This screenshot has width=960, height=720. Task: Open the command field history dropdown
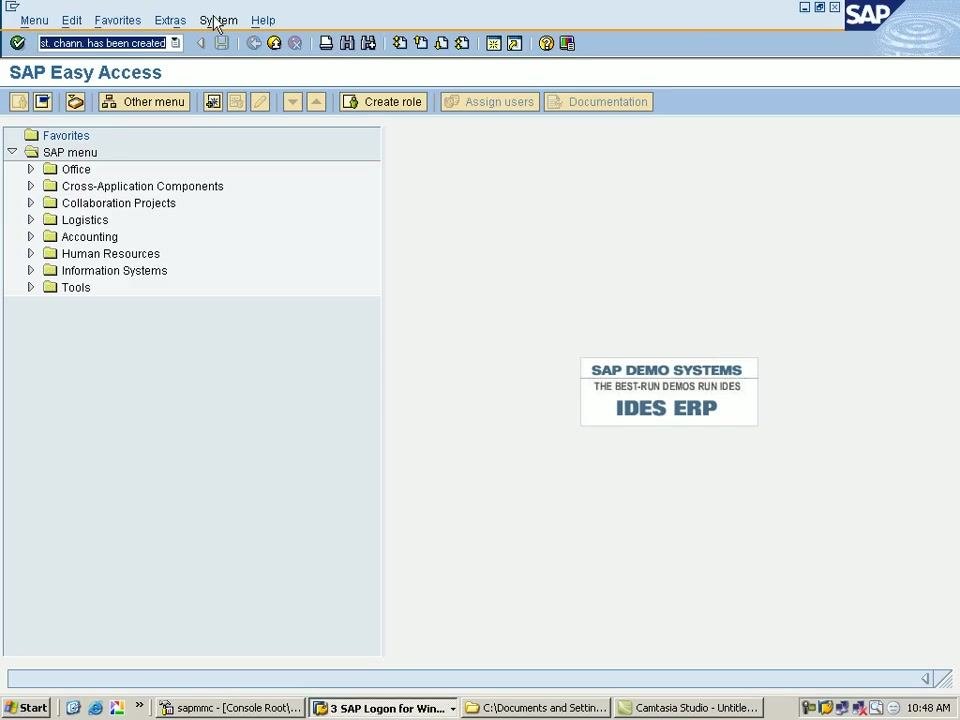coord(176,43)
